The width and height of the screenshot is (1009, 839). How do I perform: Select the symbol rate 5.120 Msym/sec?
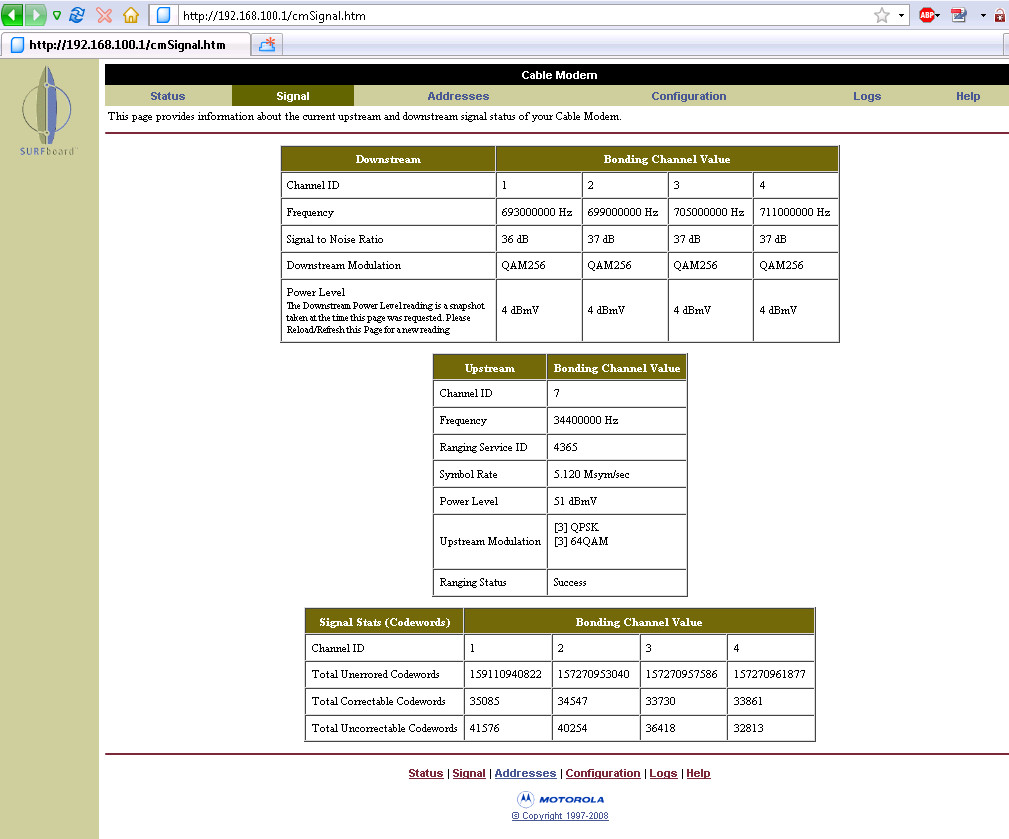click(x=591, y=474)
